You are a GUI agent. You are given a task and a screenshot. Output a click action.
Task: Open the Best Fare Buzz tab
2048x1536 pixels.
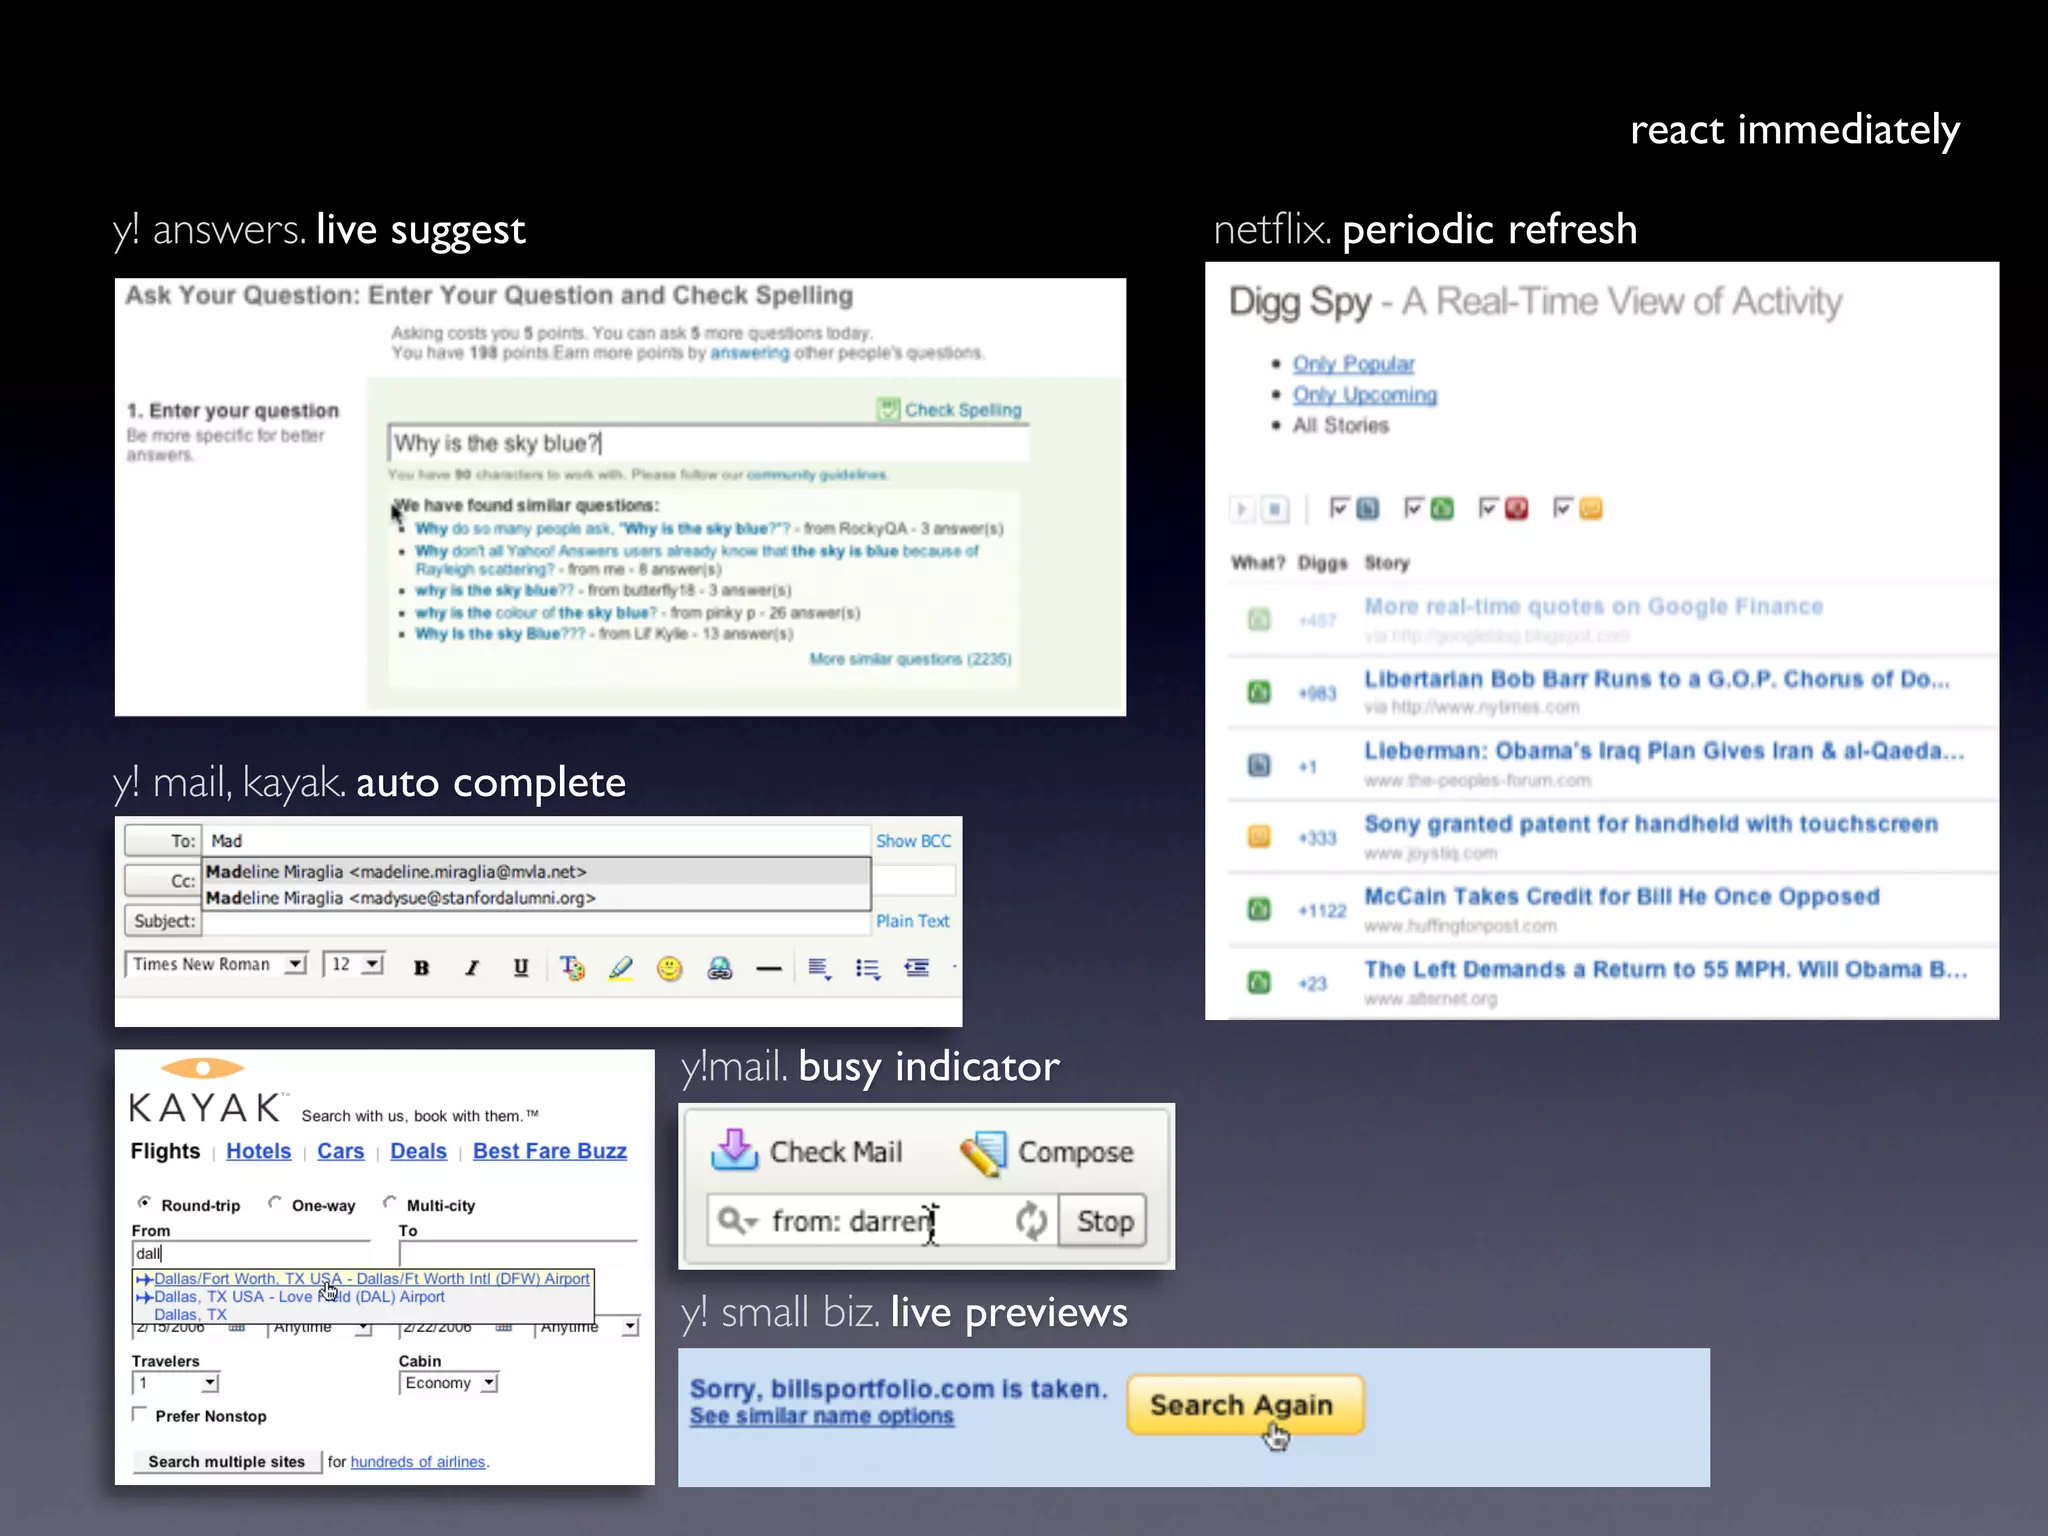click(x=549, y=1151)
